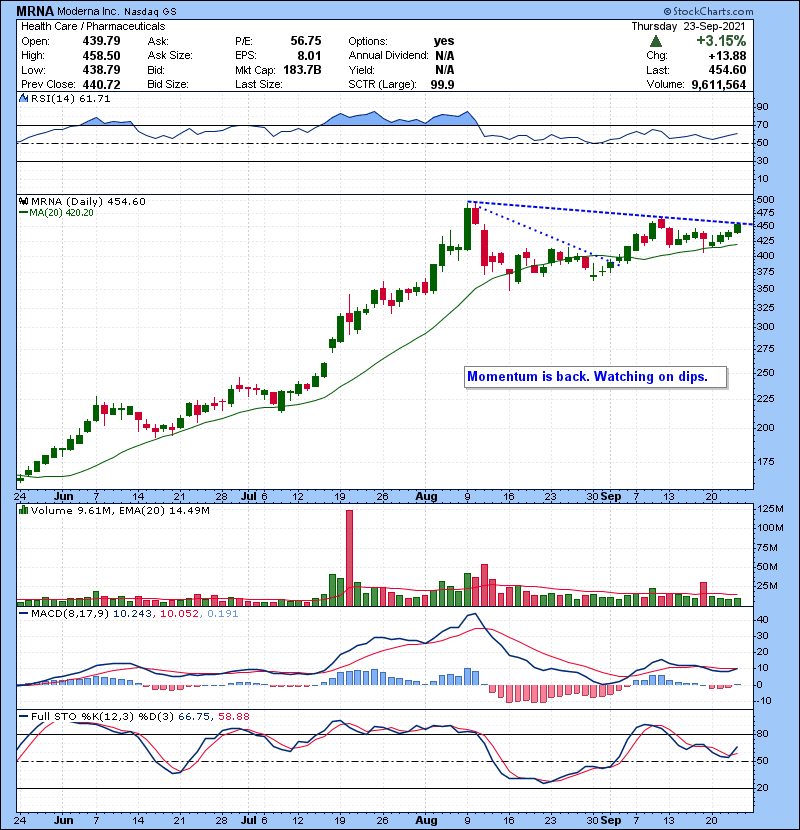Click the EPS value 8.01
This screenshot has height=830, width=800.
tap(310, 56)
